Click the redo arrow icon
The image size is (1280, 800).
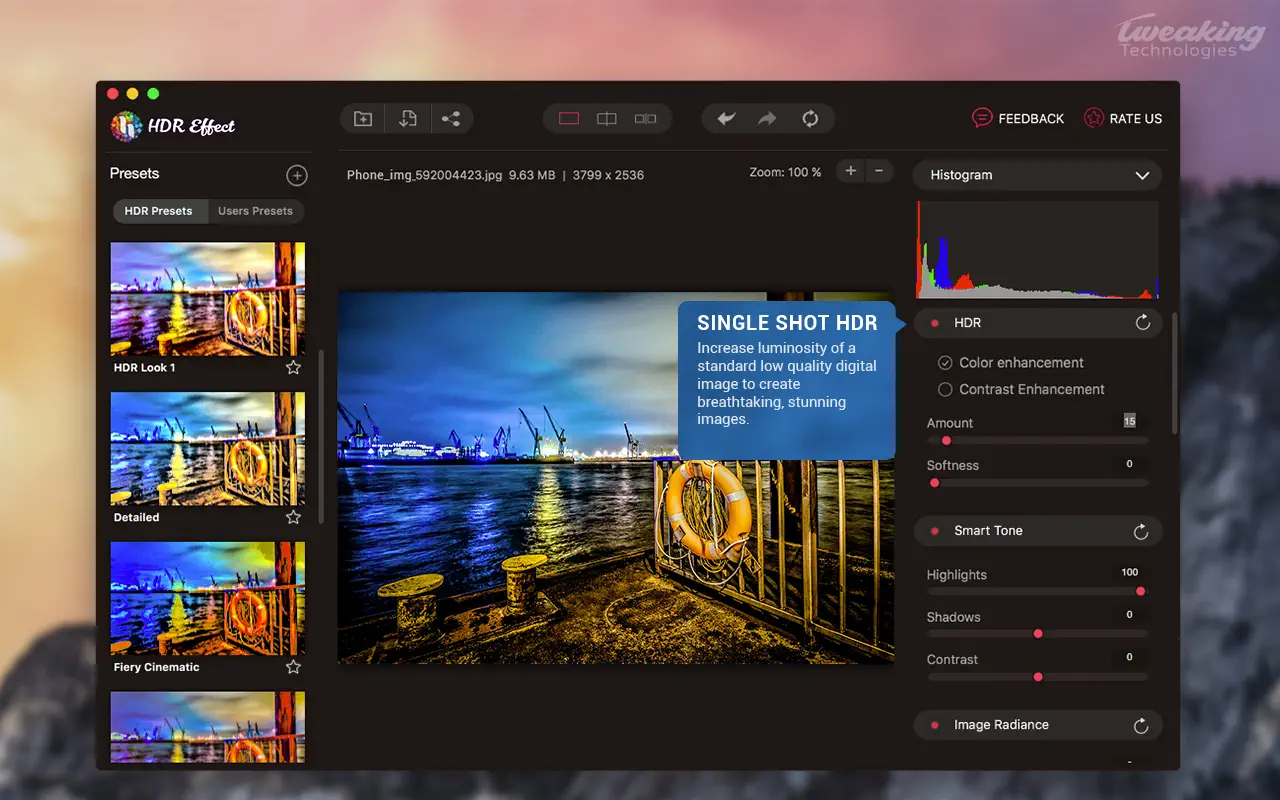tap(767, 119)
